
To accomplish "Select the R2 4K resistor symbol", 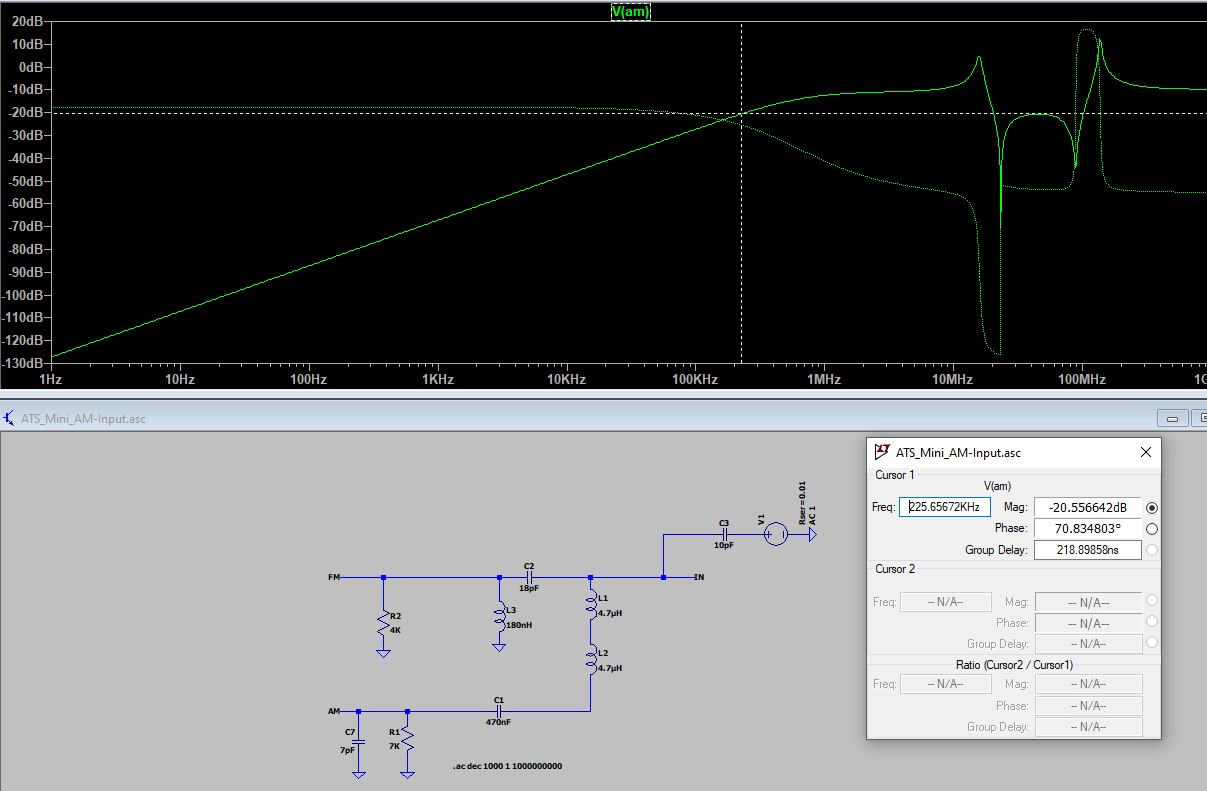I will [x=383, y=623].
